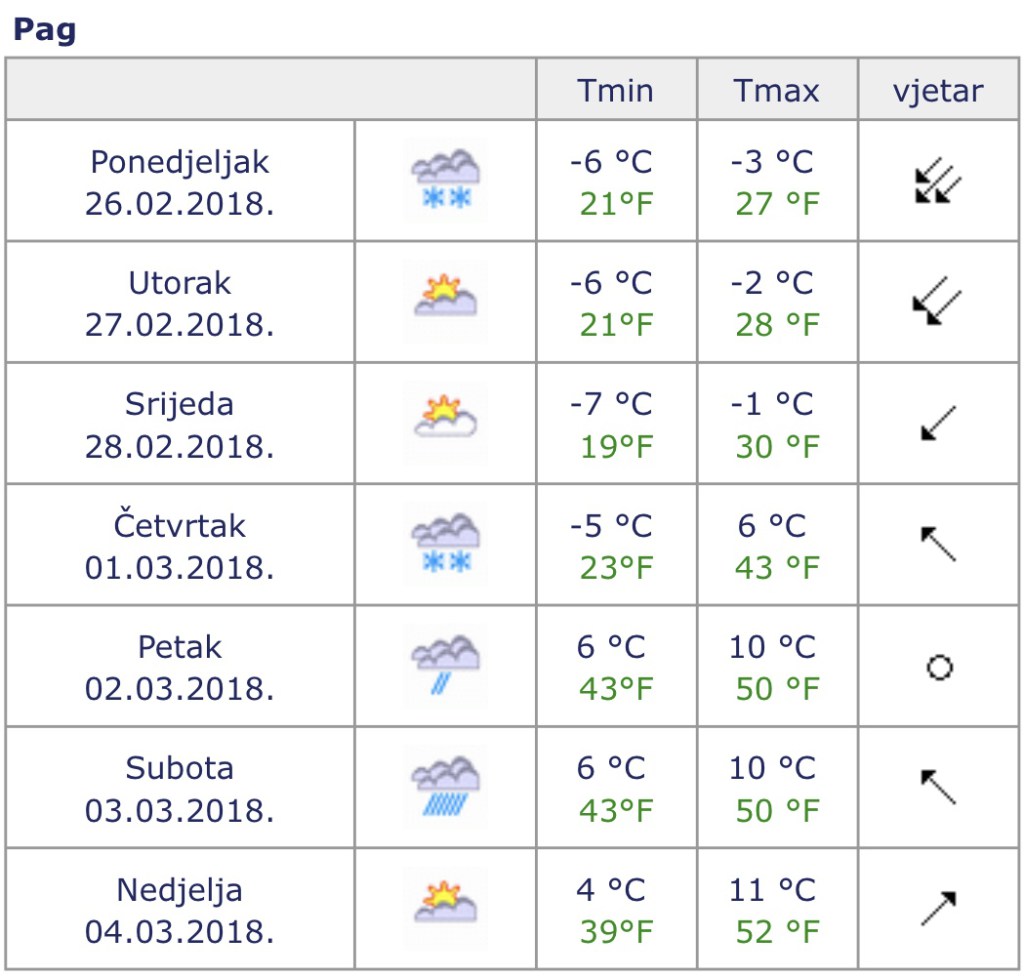This screenshot has width=1024, height=977.
Task: Click the calm wind circle for Petak
Action: [939, 667]
